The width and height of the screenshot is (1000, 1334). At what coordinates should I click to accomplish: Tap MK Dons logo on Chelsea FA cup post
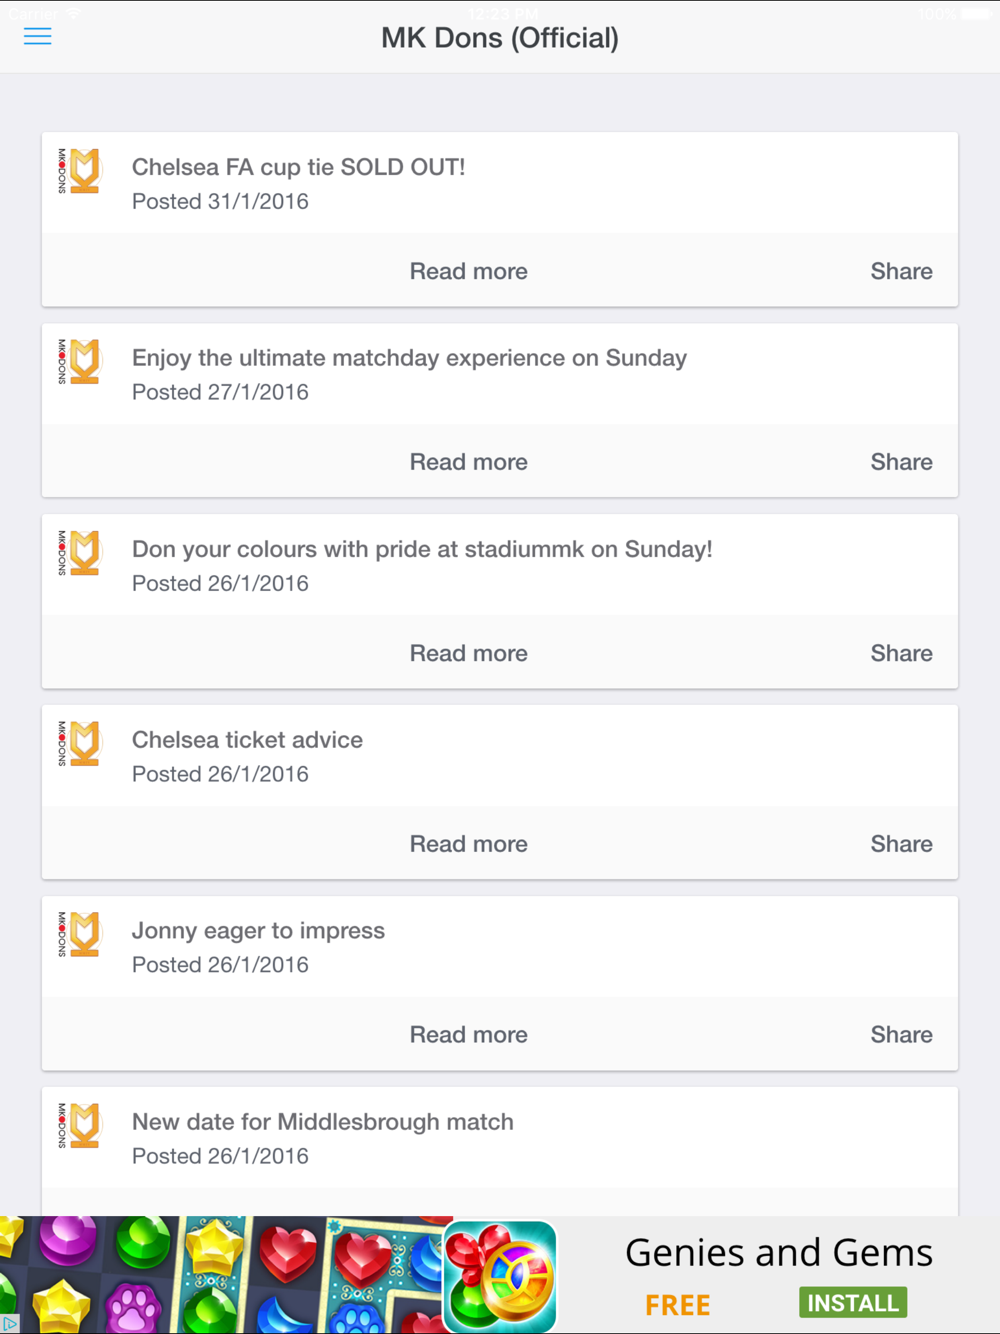(79, 171)
